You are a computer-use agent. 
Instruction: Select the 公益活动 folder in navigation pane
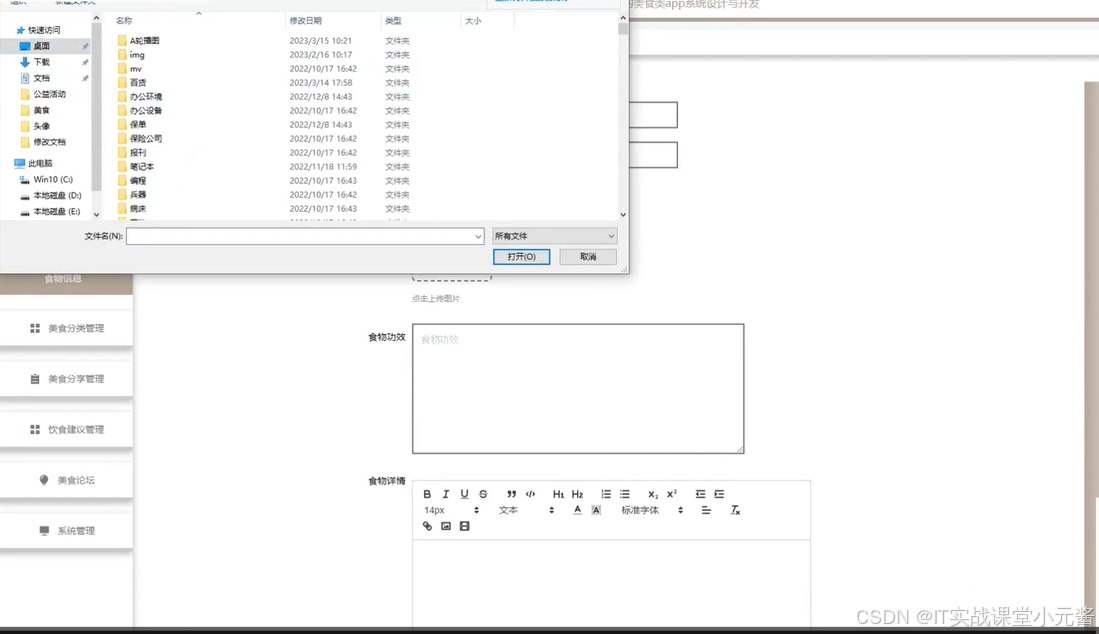[x=49, y=94]
